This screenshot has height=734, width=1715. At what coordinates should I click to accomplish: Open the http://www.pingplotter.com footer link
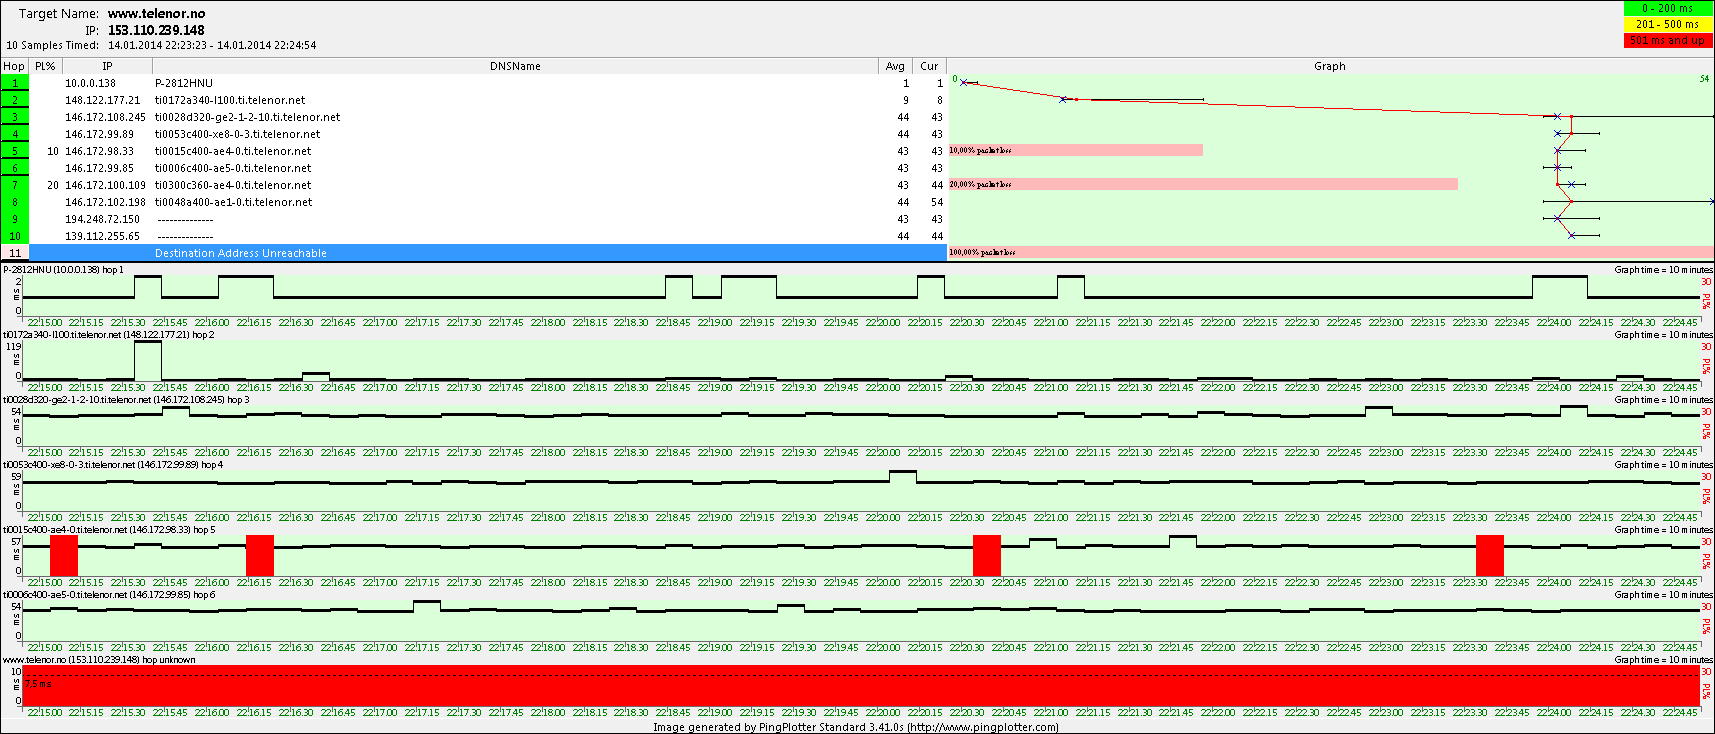tap(983, 727)
